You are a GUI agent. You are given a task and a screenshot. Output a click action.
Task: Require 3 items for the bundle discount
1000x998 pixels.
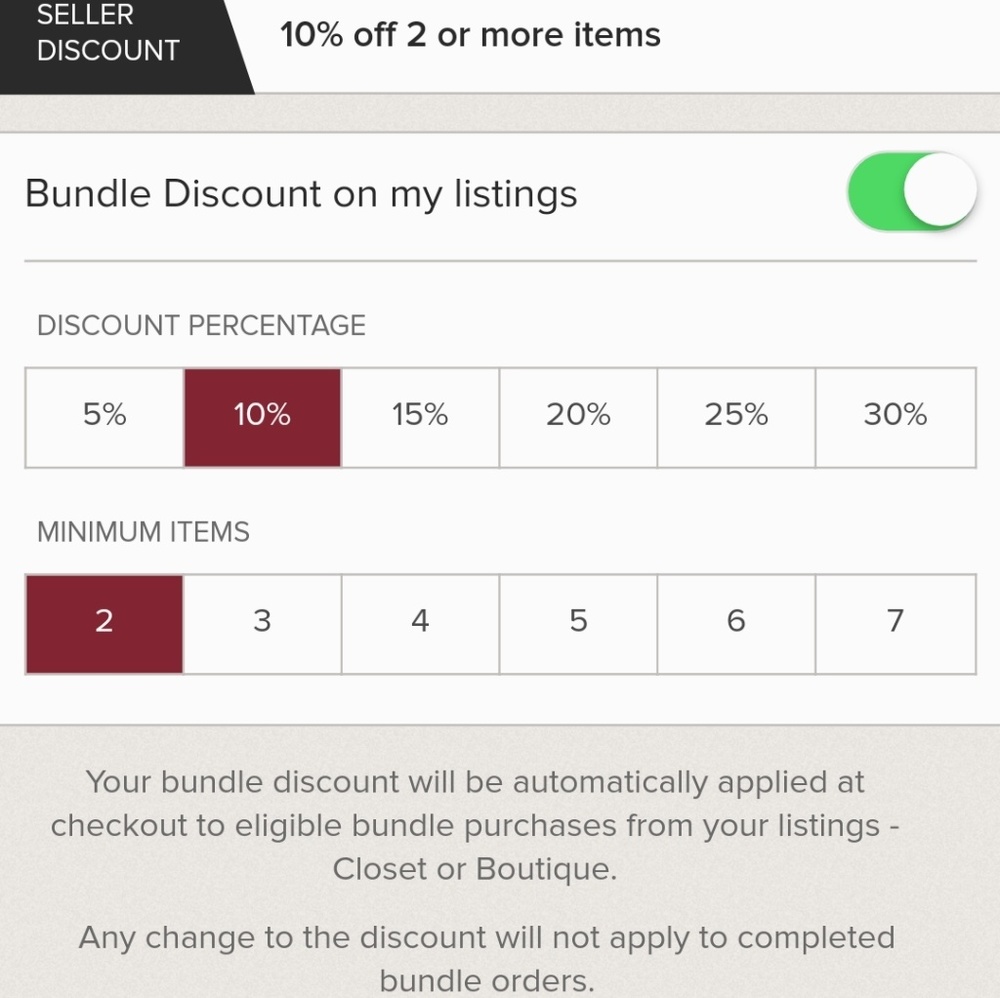tap(261, 623)
